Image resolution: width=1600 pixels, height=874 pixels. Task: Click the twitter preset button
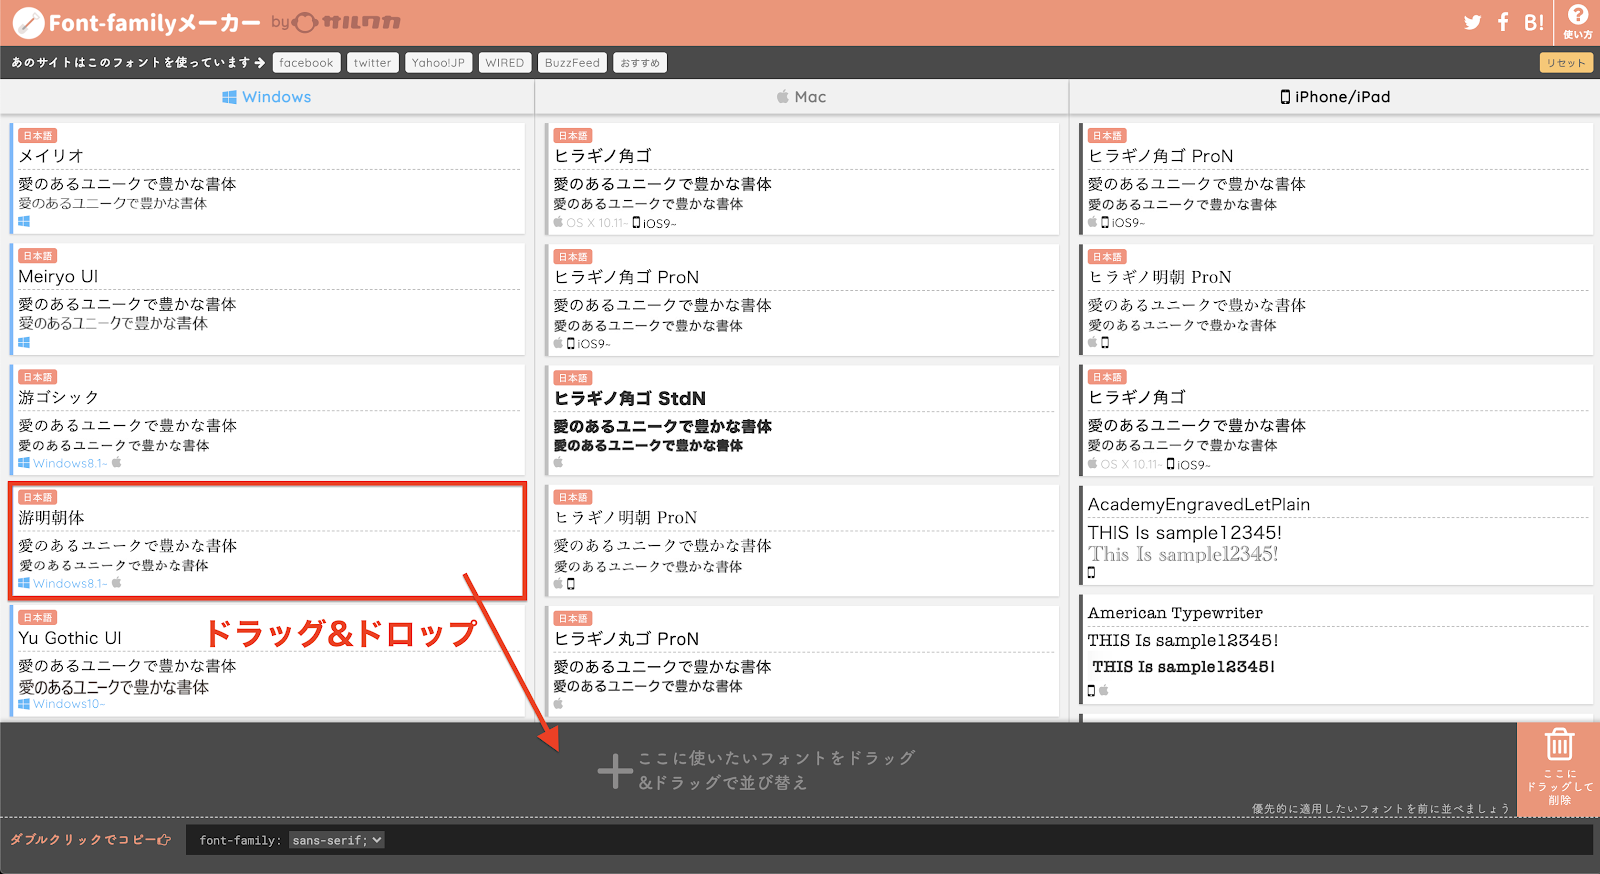[x=372, y=63]
